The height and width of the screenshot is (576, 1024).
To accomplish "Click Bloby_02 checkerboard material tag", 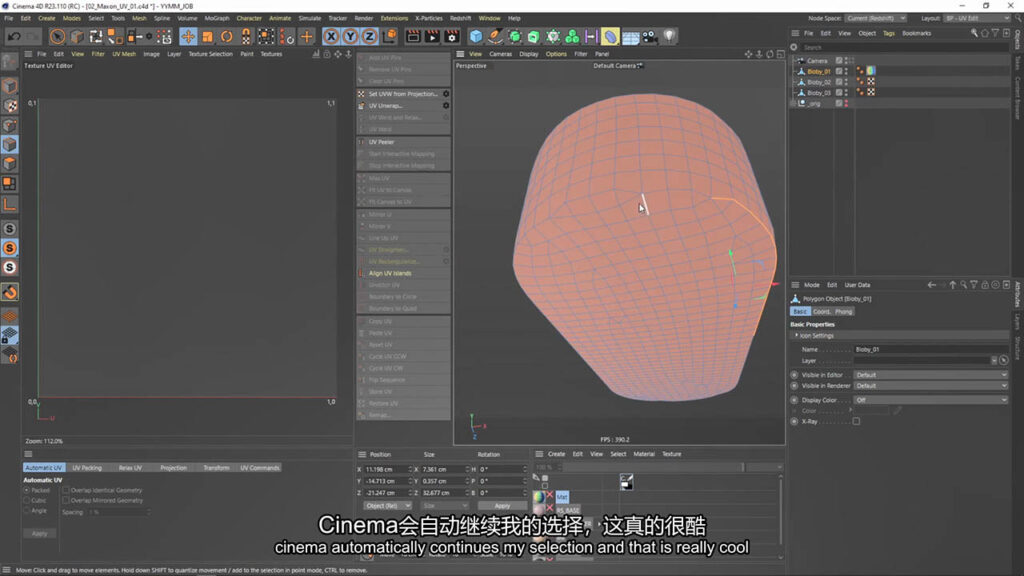I will [871, 82].
